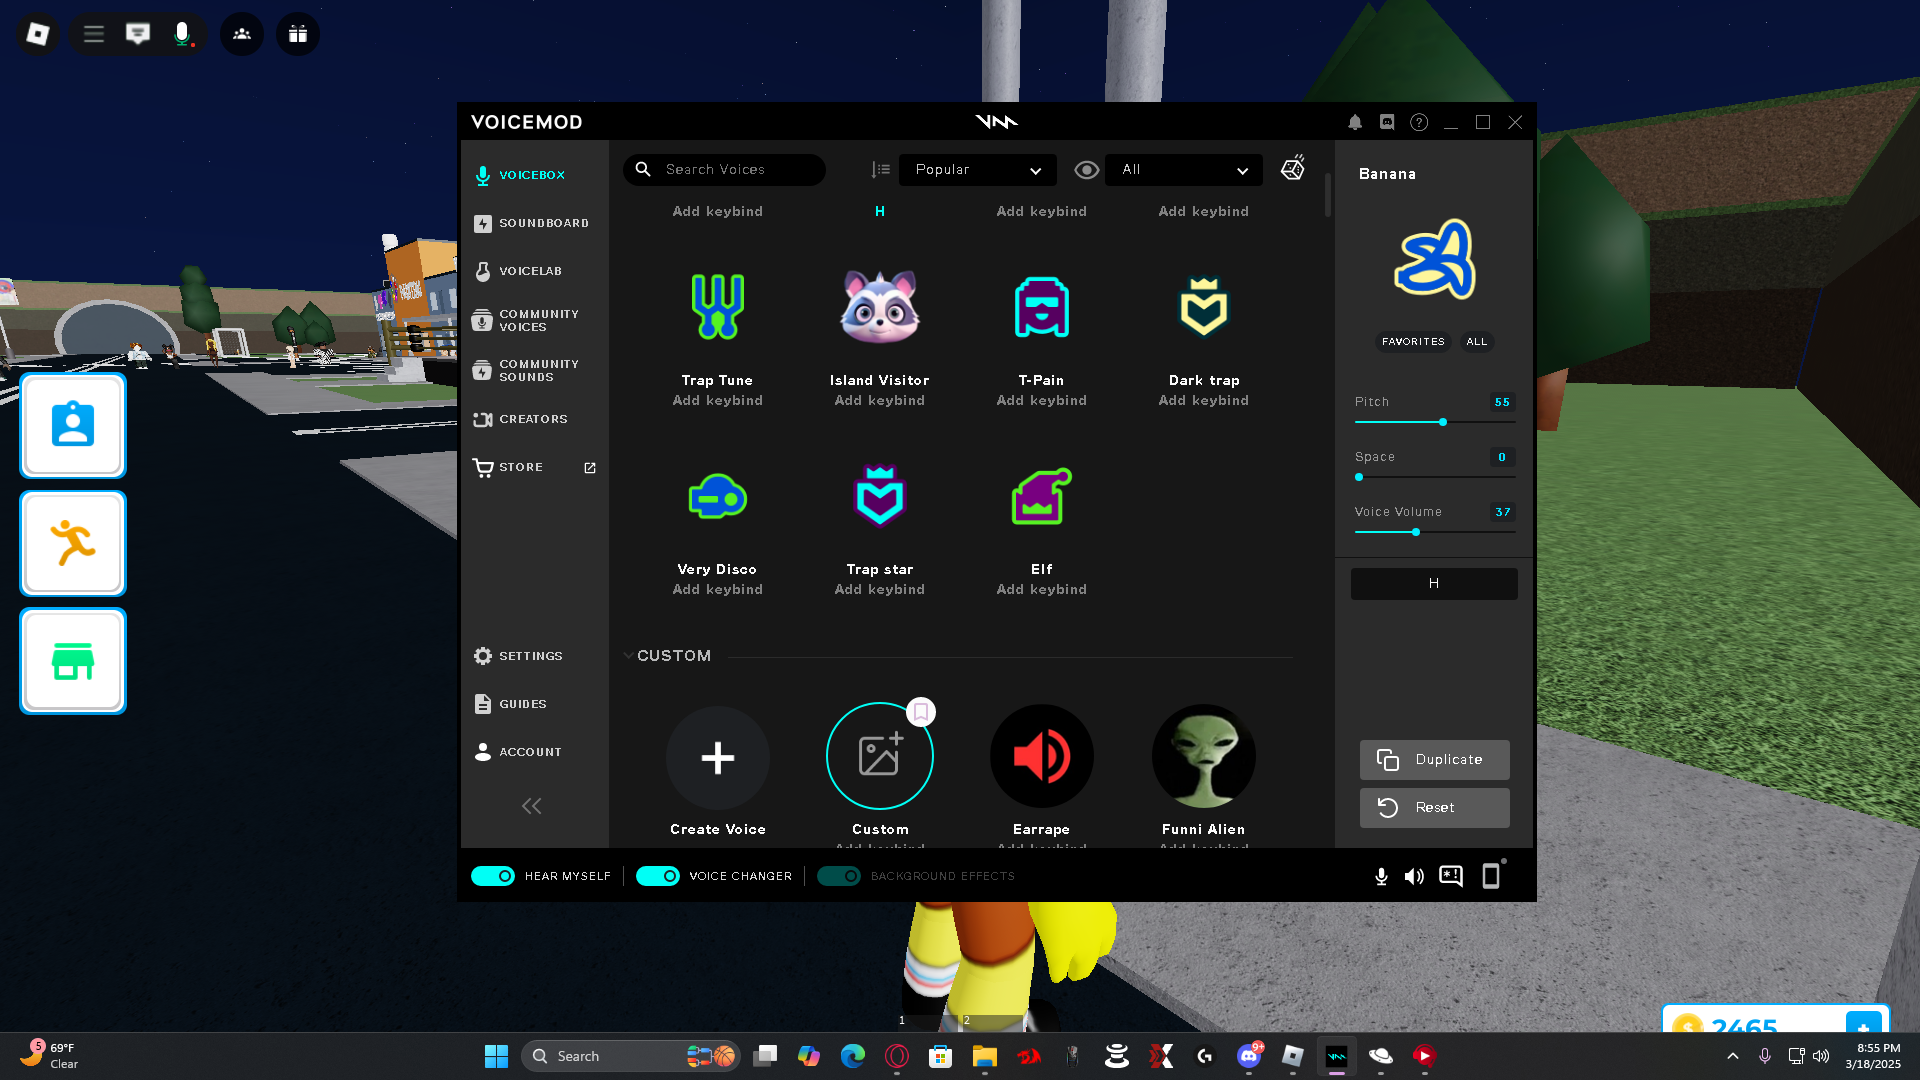Click the Reset button
Screen dimensions: 1920x1080
coord(1434,808)
